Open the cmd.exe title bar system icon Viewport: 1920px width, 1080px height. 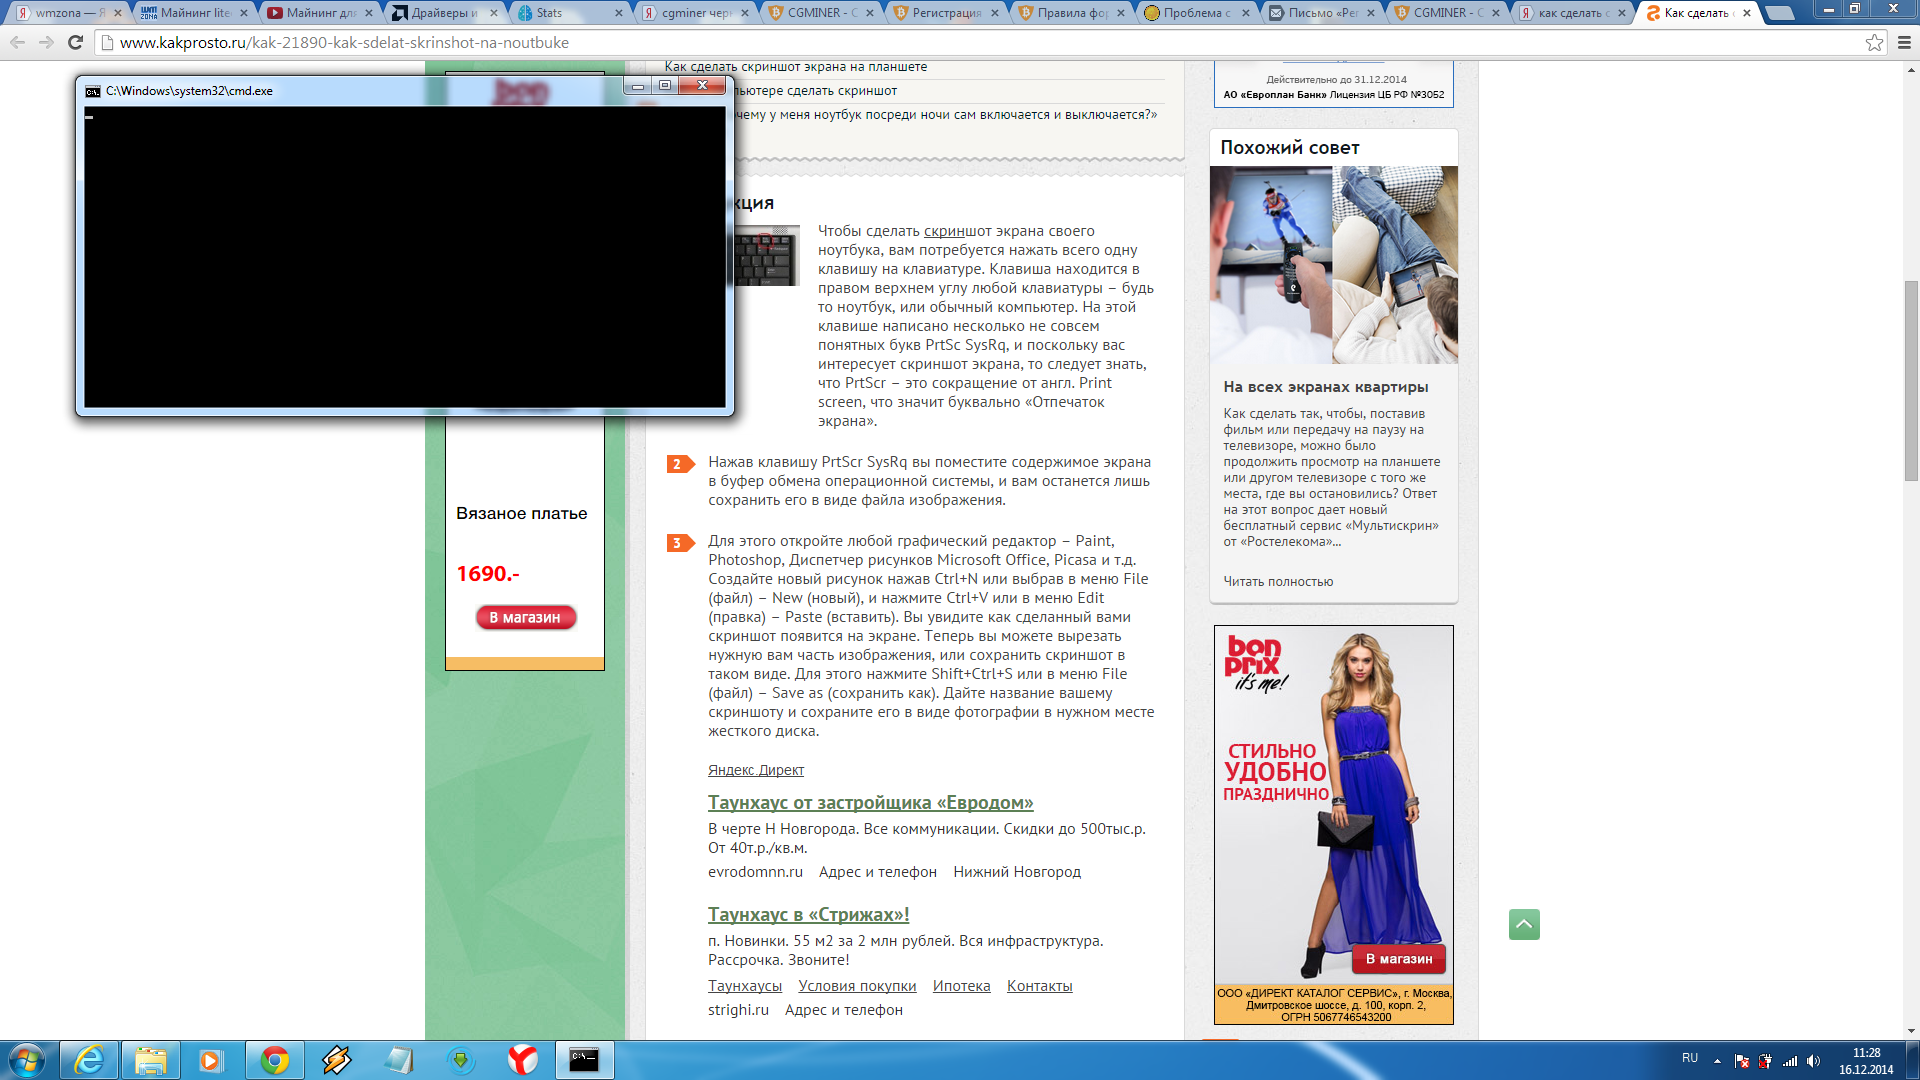(93, 91)
